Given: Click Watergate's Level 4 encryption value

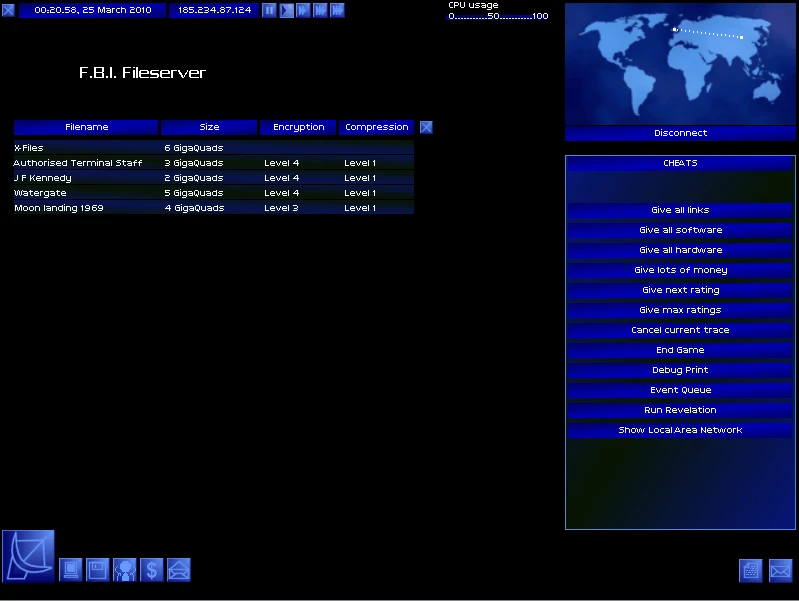Looking at the screenshot, I should [x=281, y=193].
